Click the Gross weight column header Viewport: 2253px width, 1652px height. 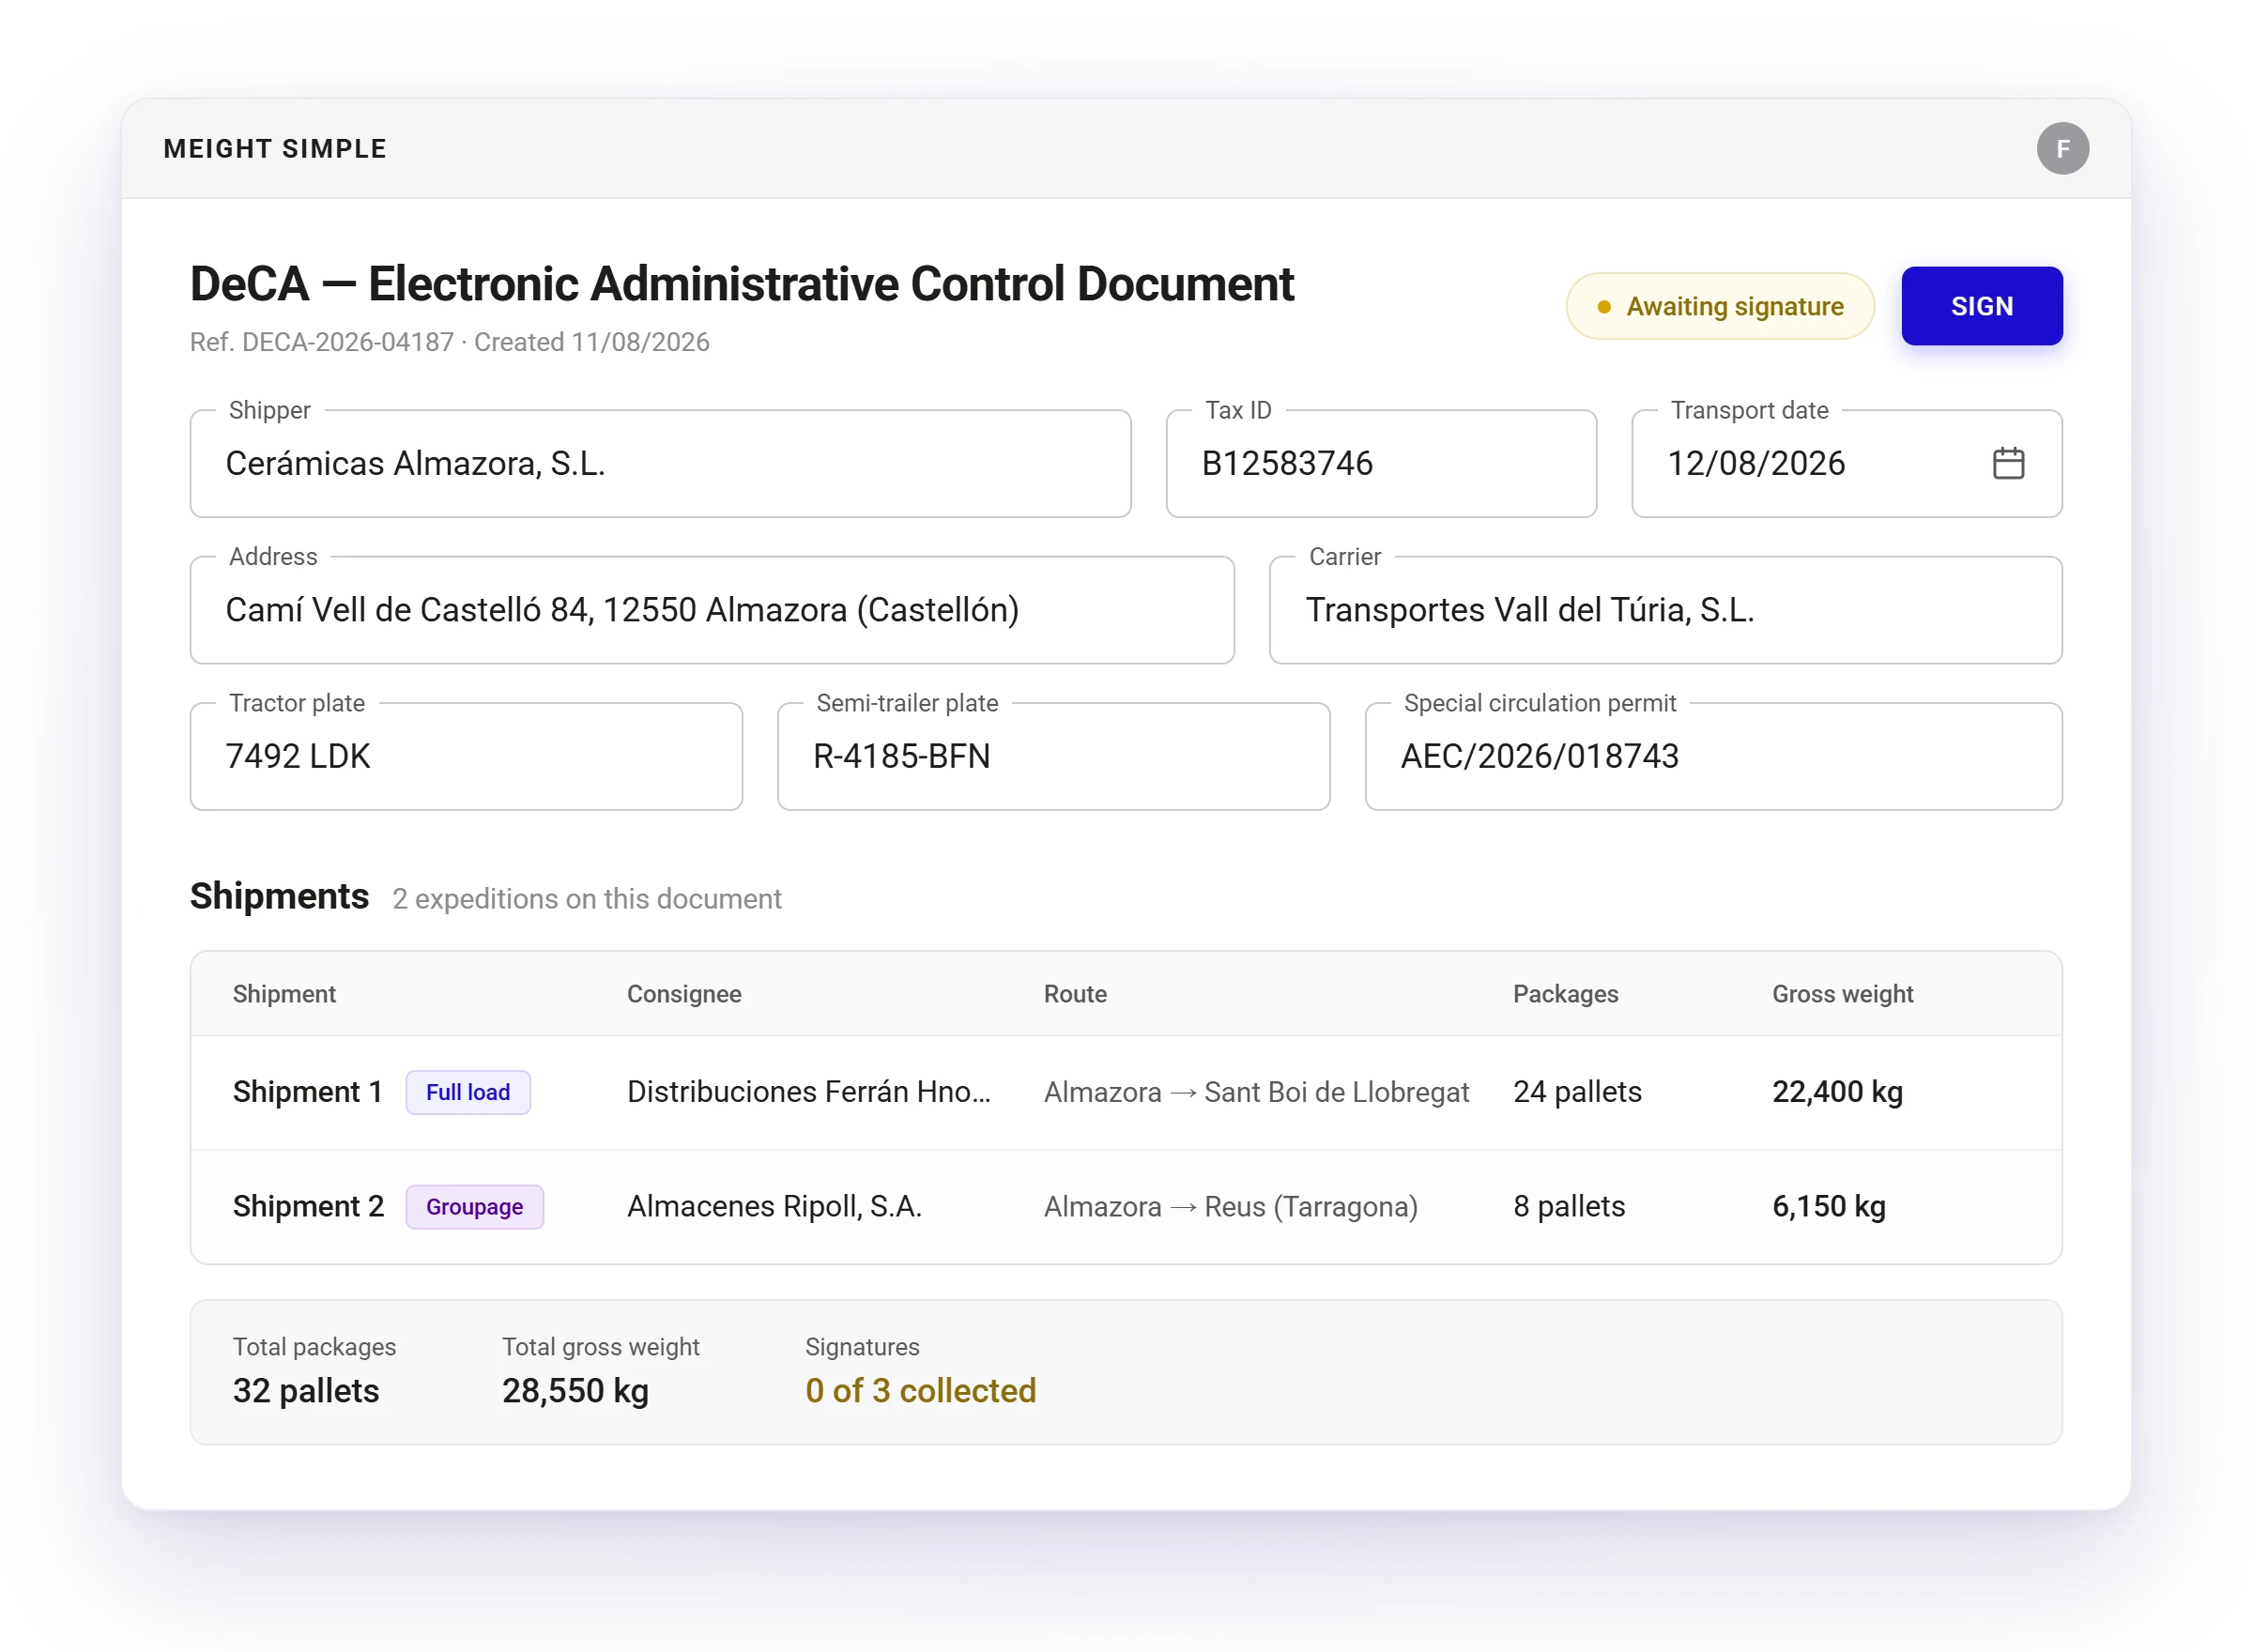point(1842,994)
